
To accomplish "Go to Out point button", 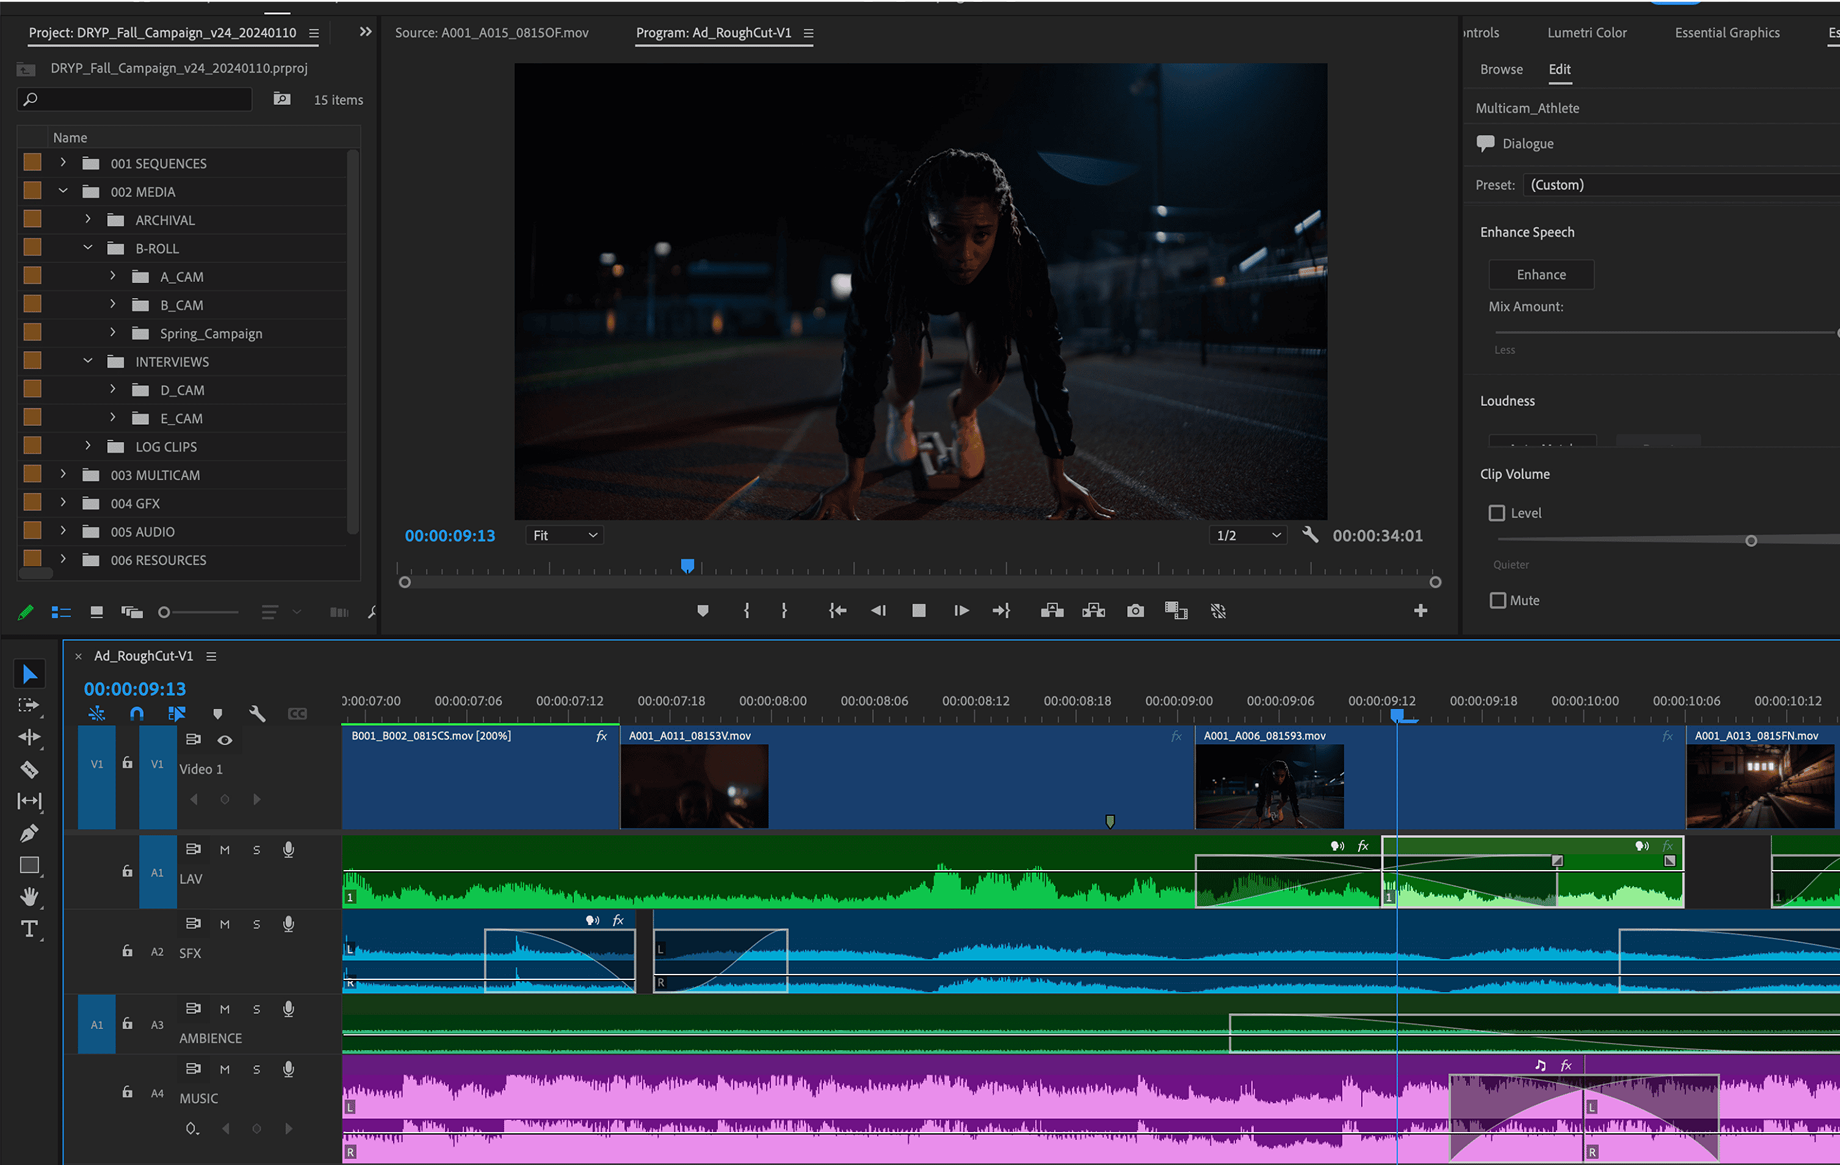I will point(1001,611).
